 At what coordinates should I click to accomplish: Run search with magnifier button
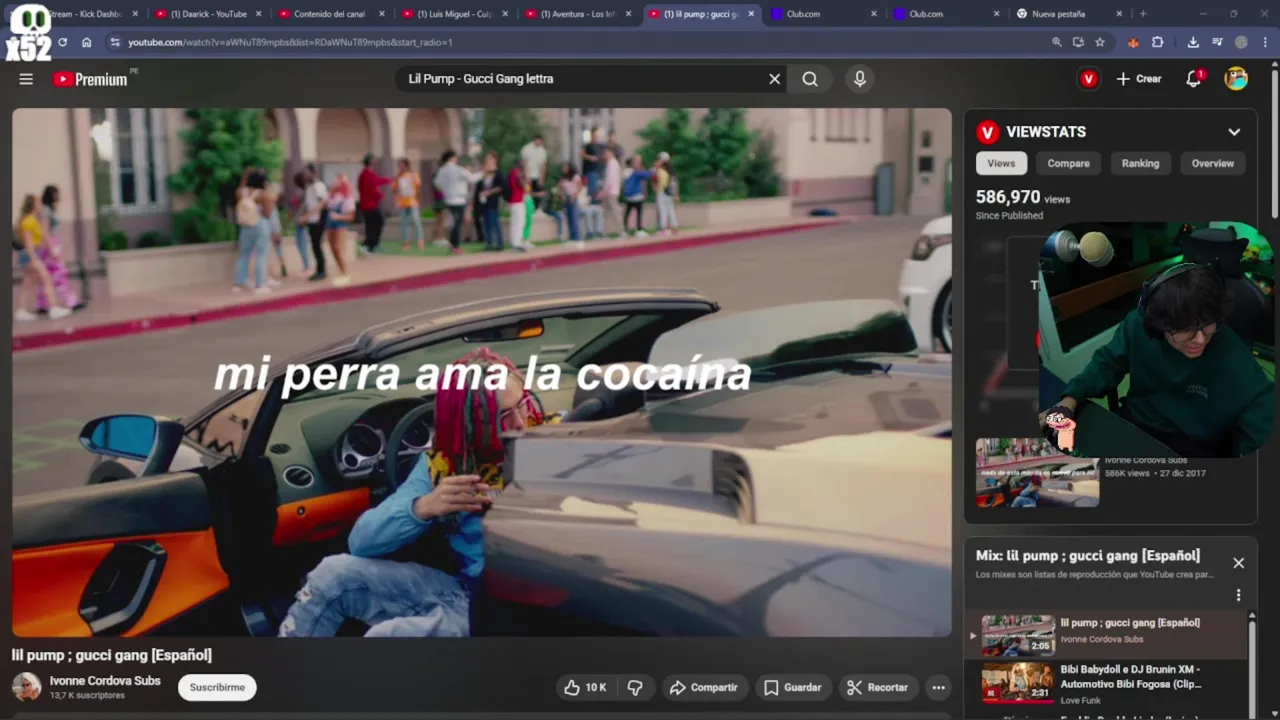coord(810,79)
